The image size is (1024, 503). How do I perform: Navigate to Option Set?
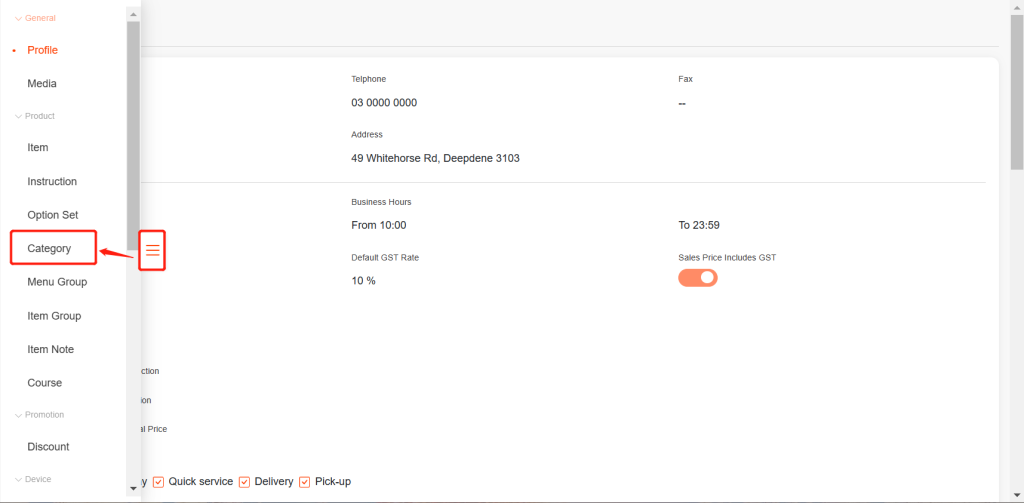(52, 215)
